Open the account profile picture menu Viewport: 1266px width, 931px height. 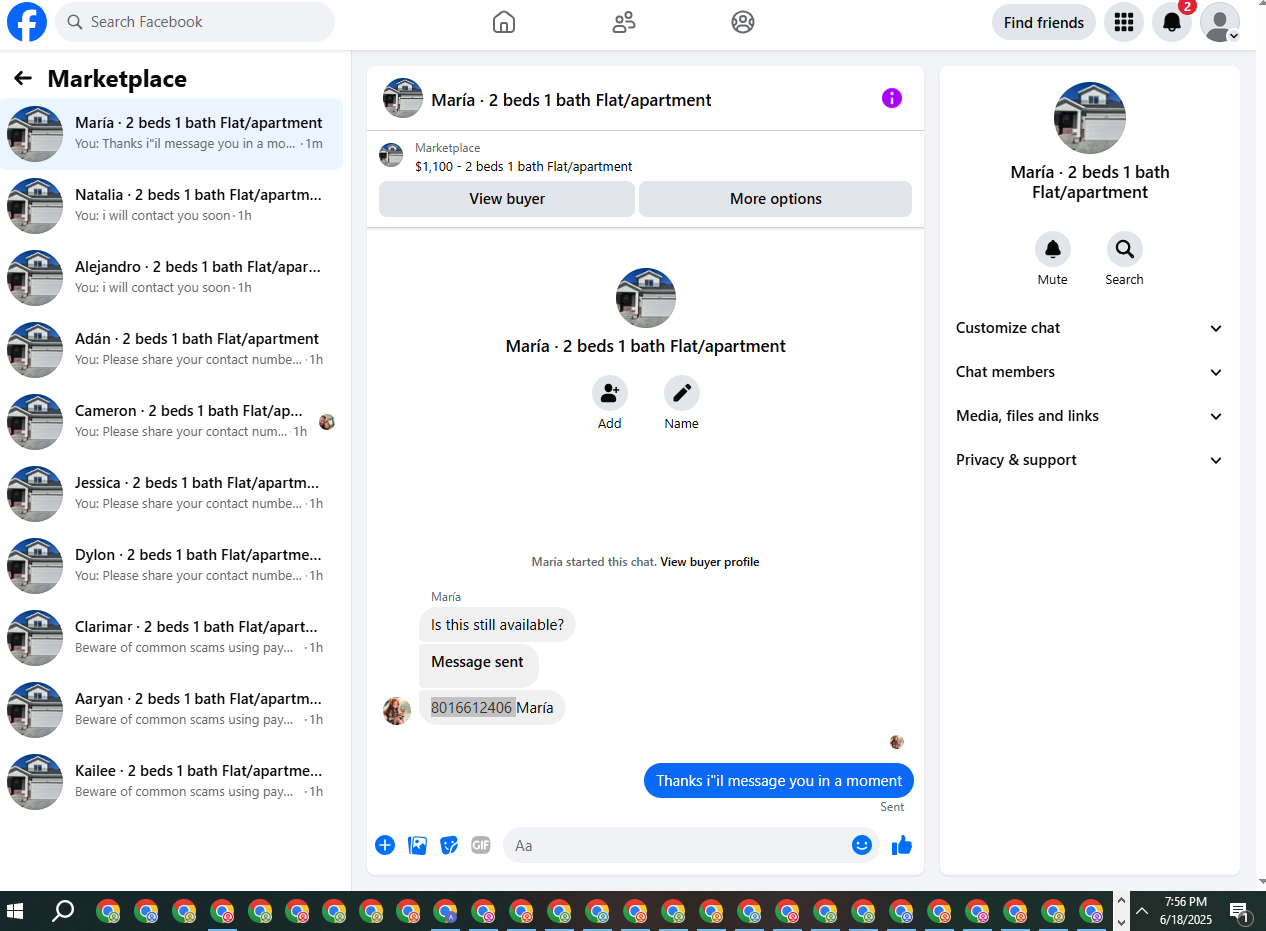point(1220,22)
